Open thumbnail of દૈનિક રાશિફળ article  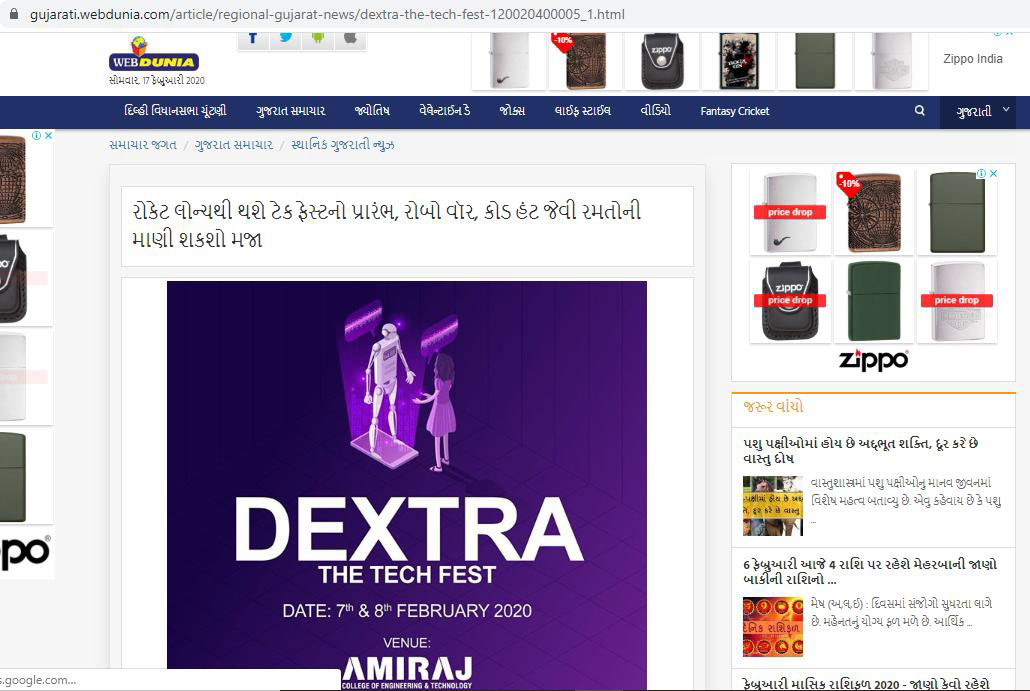(x=773, y=627)
